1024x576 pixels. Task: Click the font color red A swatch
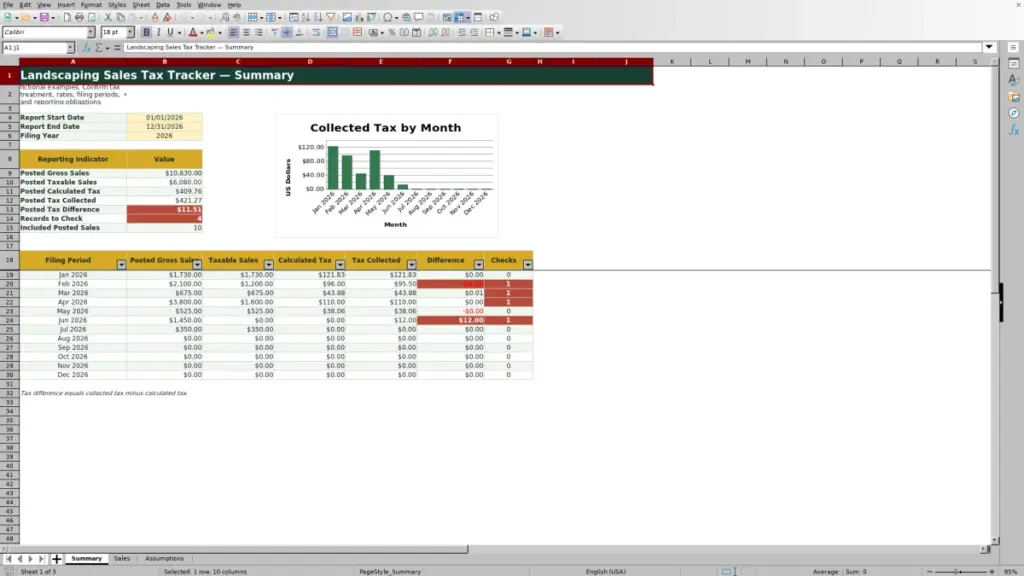click(x=193, y=33)
